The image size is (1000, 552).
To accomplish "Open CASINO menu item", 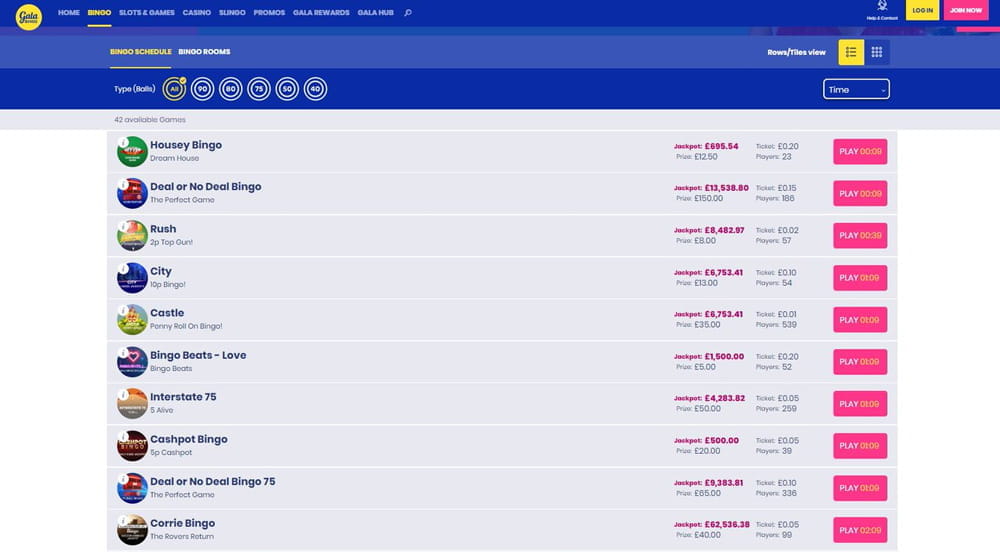I will [196, 13].
